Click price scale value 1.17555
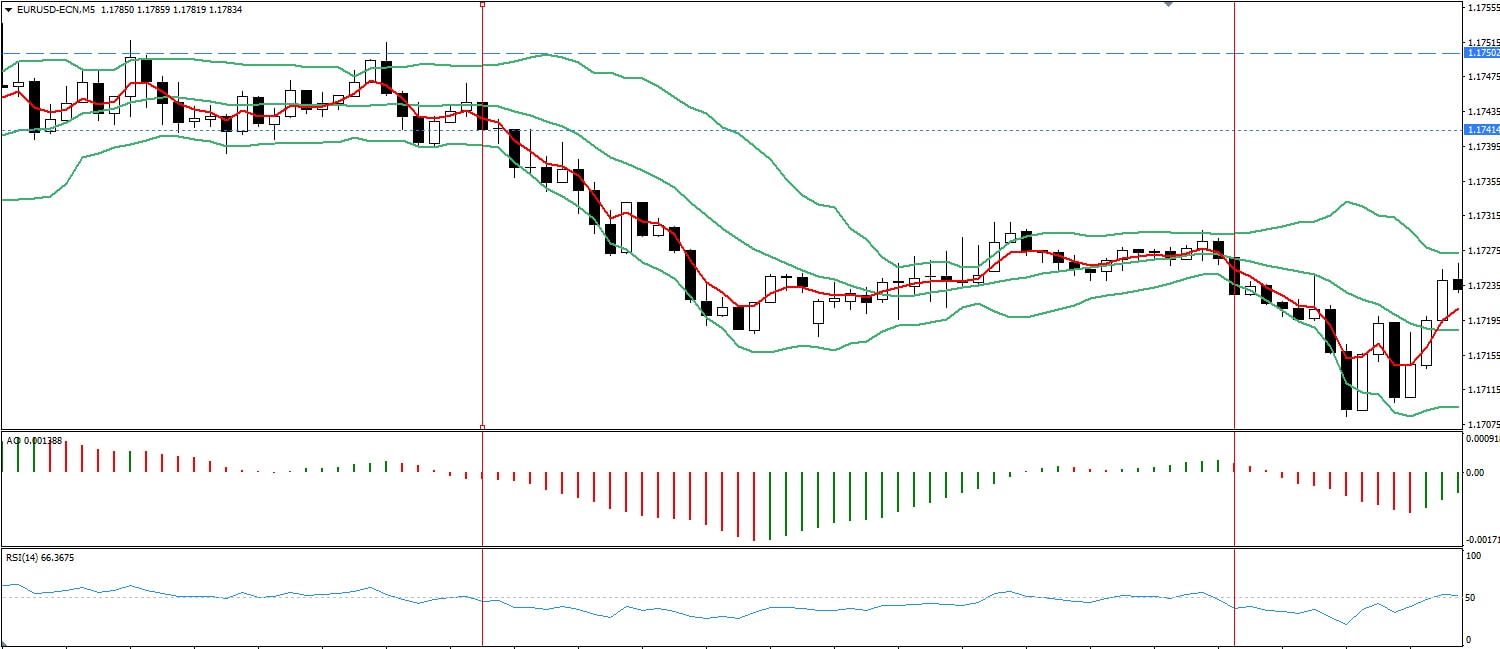Image resolution: width=1500 pixels, height=649 pixels. click(x=1483, y=8)
